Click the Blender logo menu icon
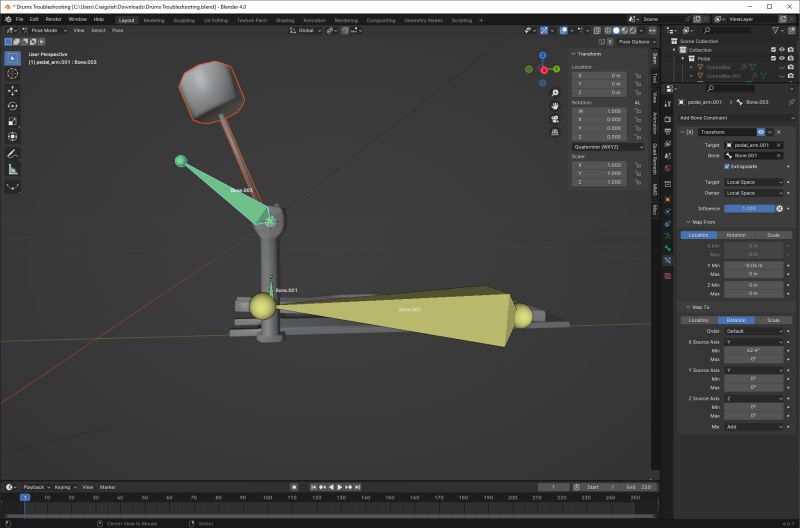The height and width of the screenshot is (528, 800). pos(8,19)
